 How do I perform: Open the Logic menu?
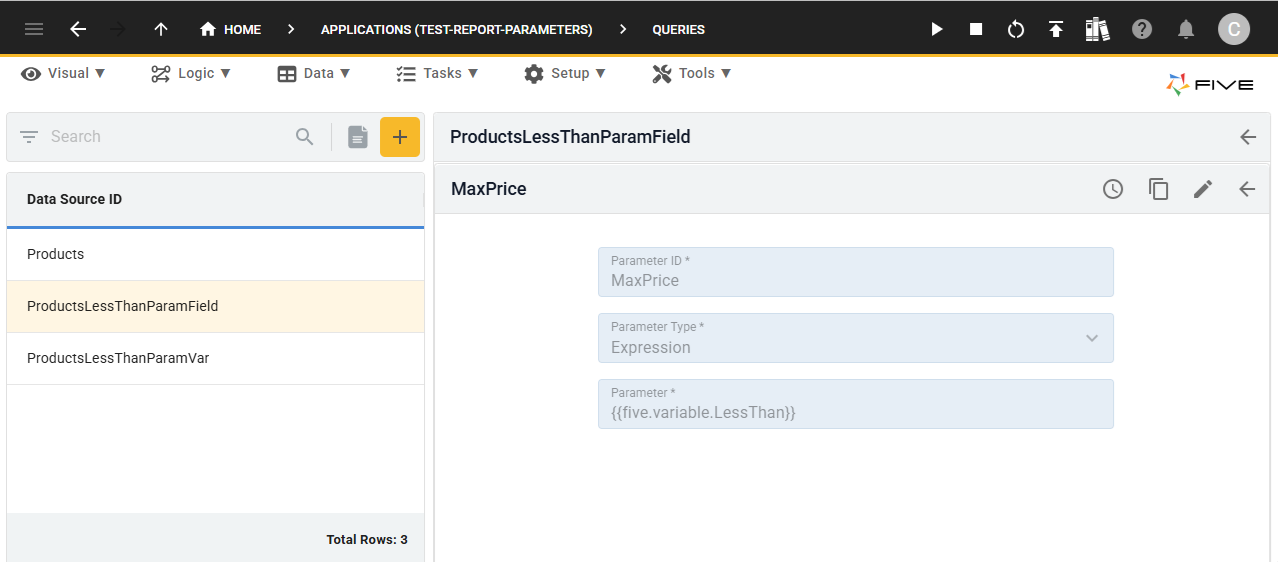point(191,73)
